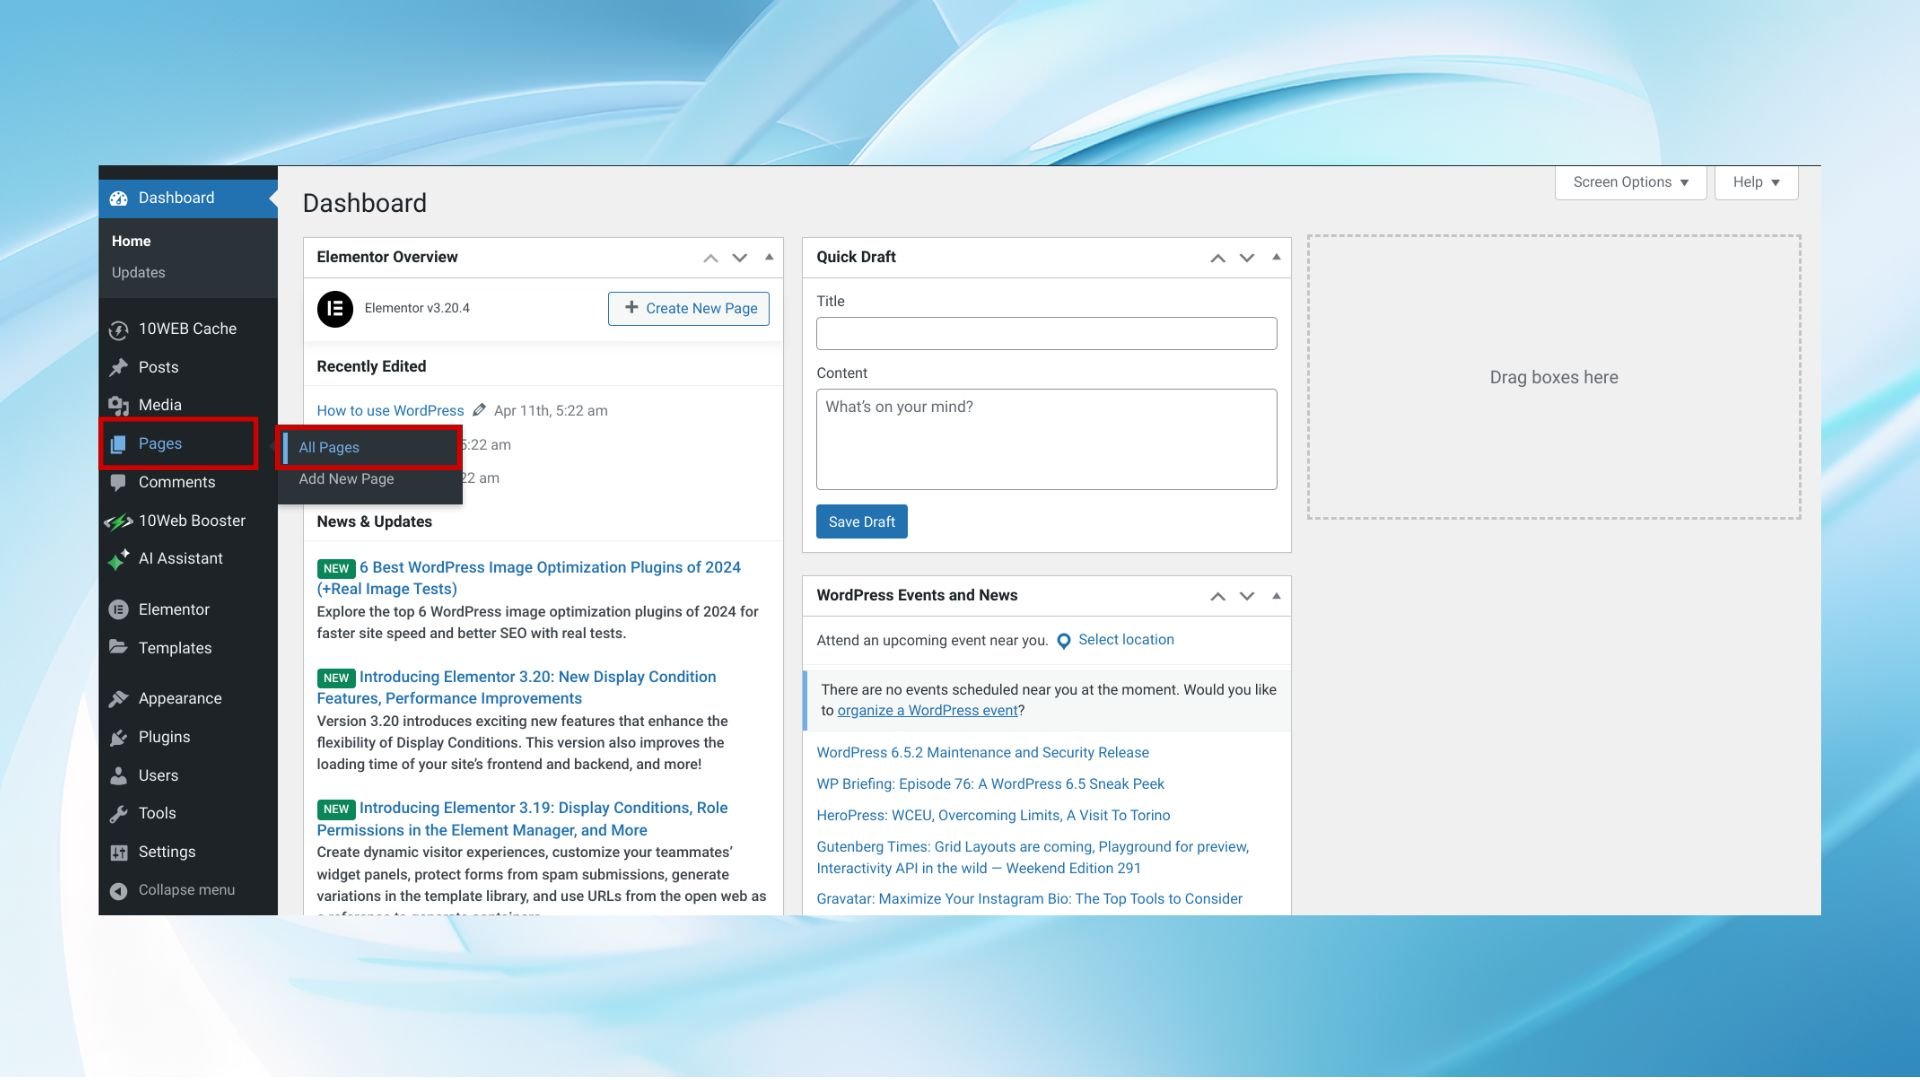The image size is (1920, 1080).
Task: Open the Settings sidebar icon
Action: coord(119,851)
